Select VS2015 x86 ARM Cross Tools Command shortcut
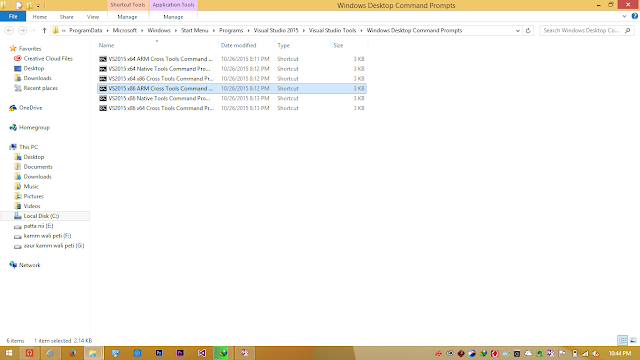640x360 pixels. click(x=231, y=89)
